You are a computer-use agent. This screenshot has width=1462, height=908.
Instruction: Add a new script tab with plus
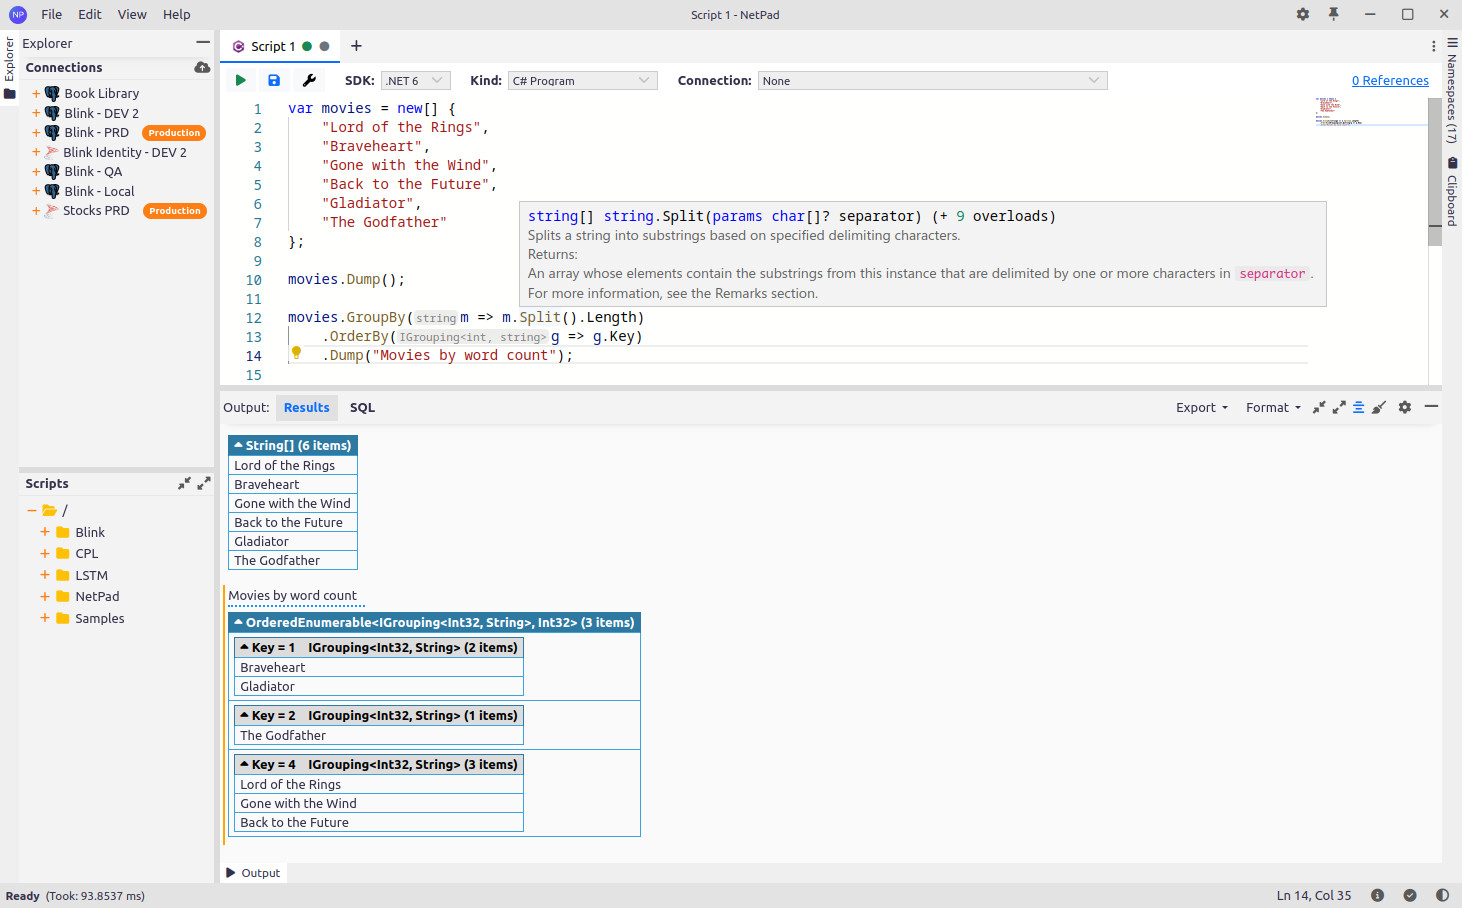pos(356,46)
